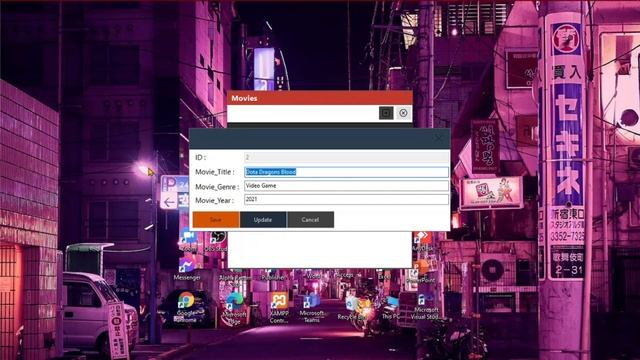
Task: Click the Cancel button in the form
Action: coord(310,220)
